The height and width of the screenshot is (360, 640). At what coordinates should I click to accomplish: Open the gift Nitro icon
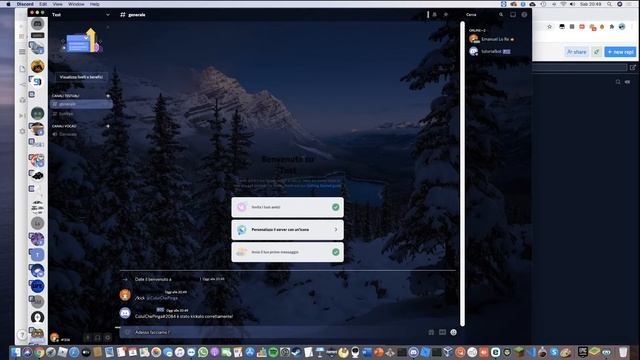(431, 332)
